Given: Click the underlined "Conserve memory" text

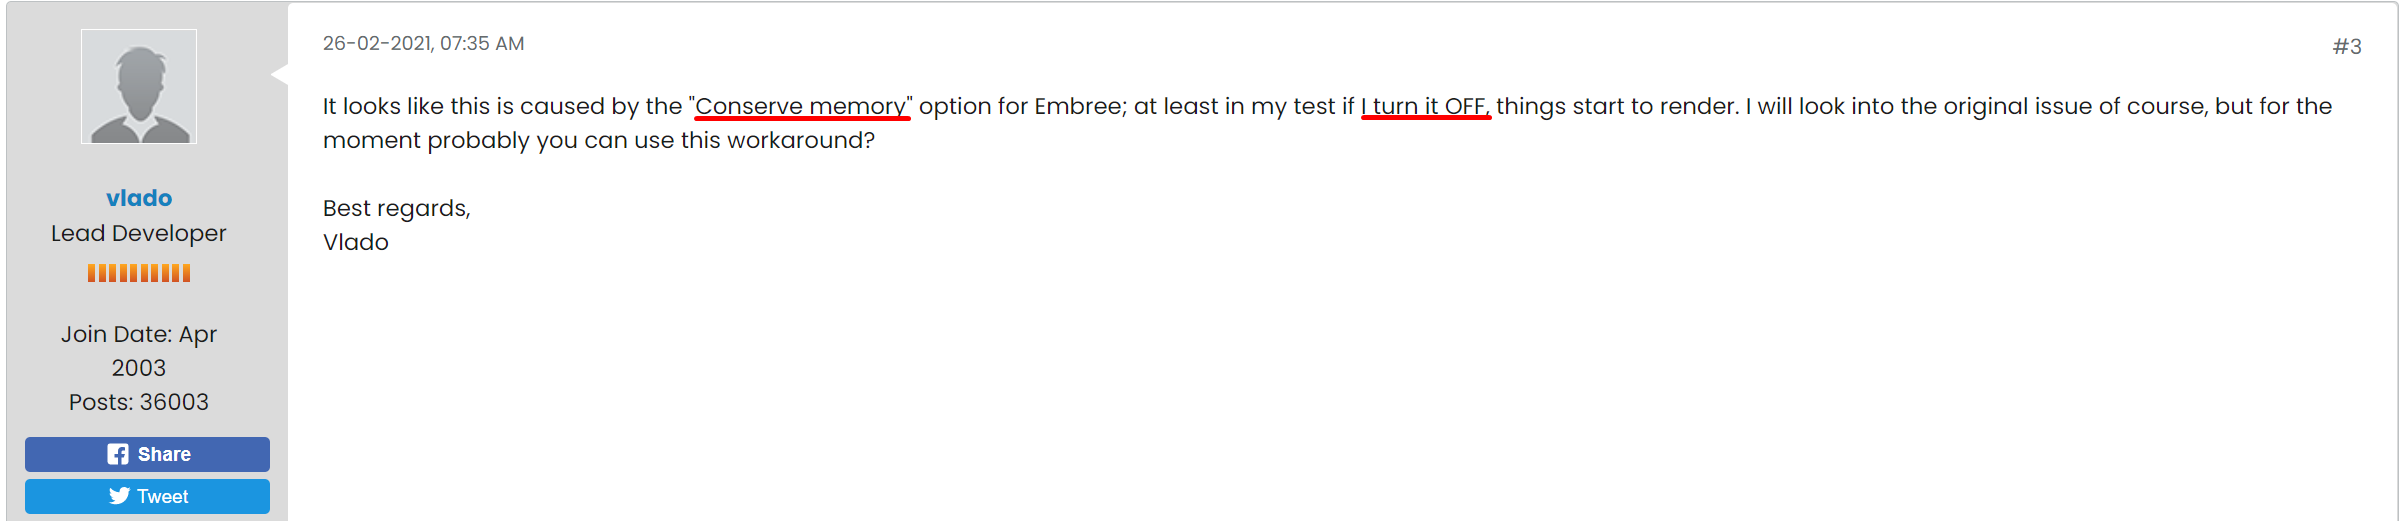Looking at the screenshot, I should [800, 106].
